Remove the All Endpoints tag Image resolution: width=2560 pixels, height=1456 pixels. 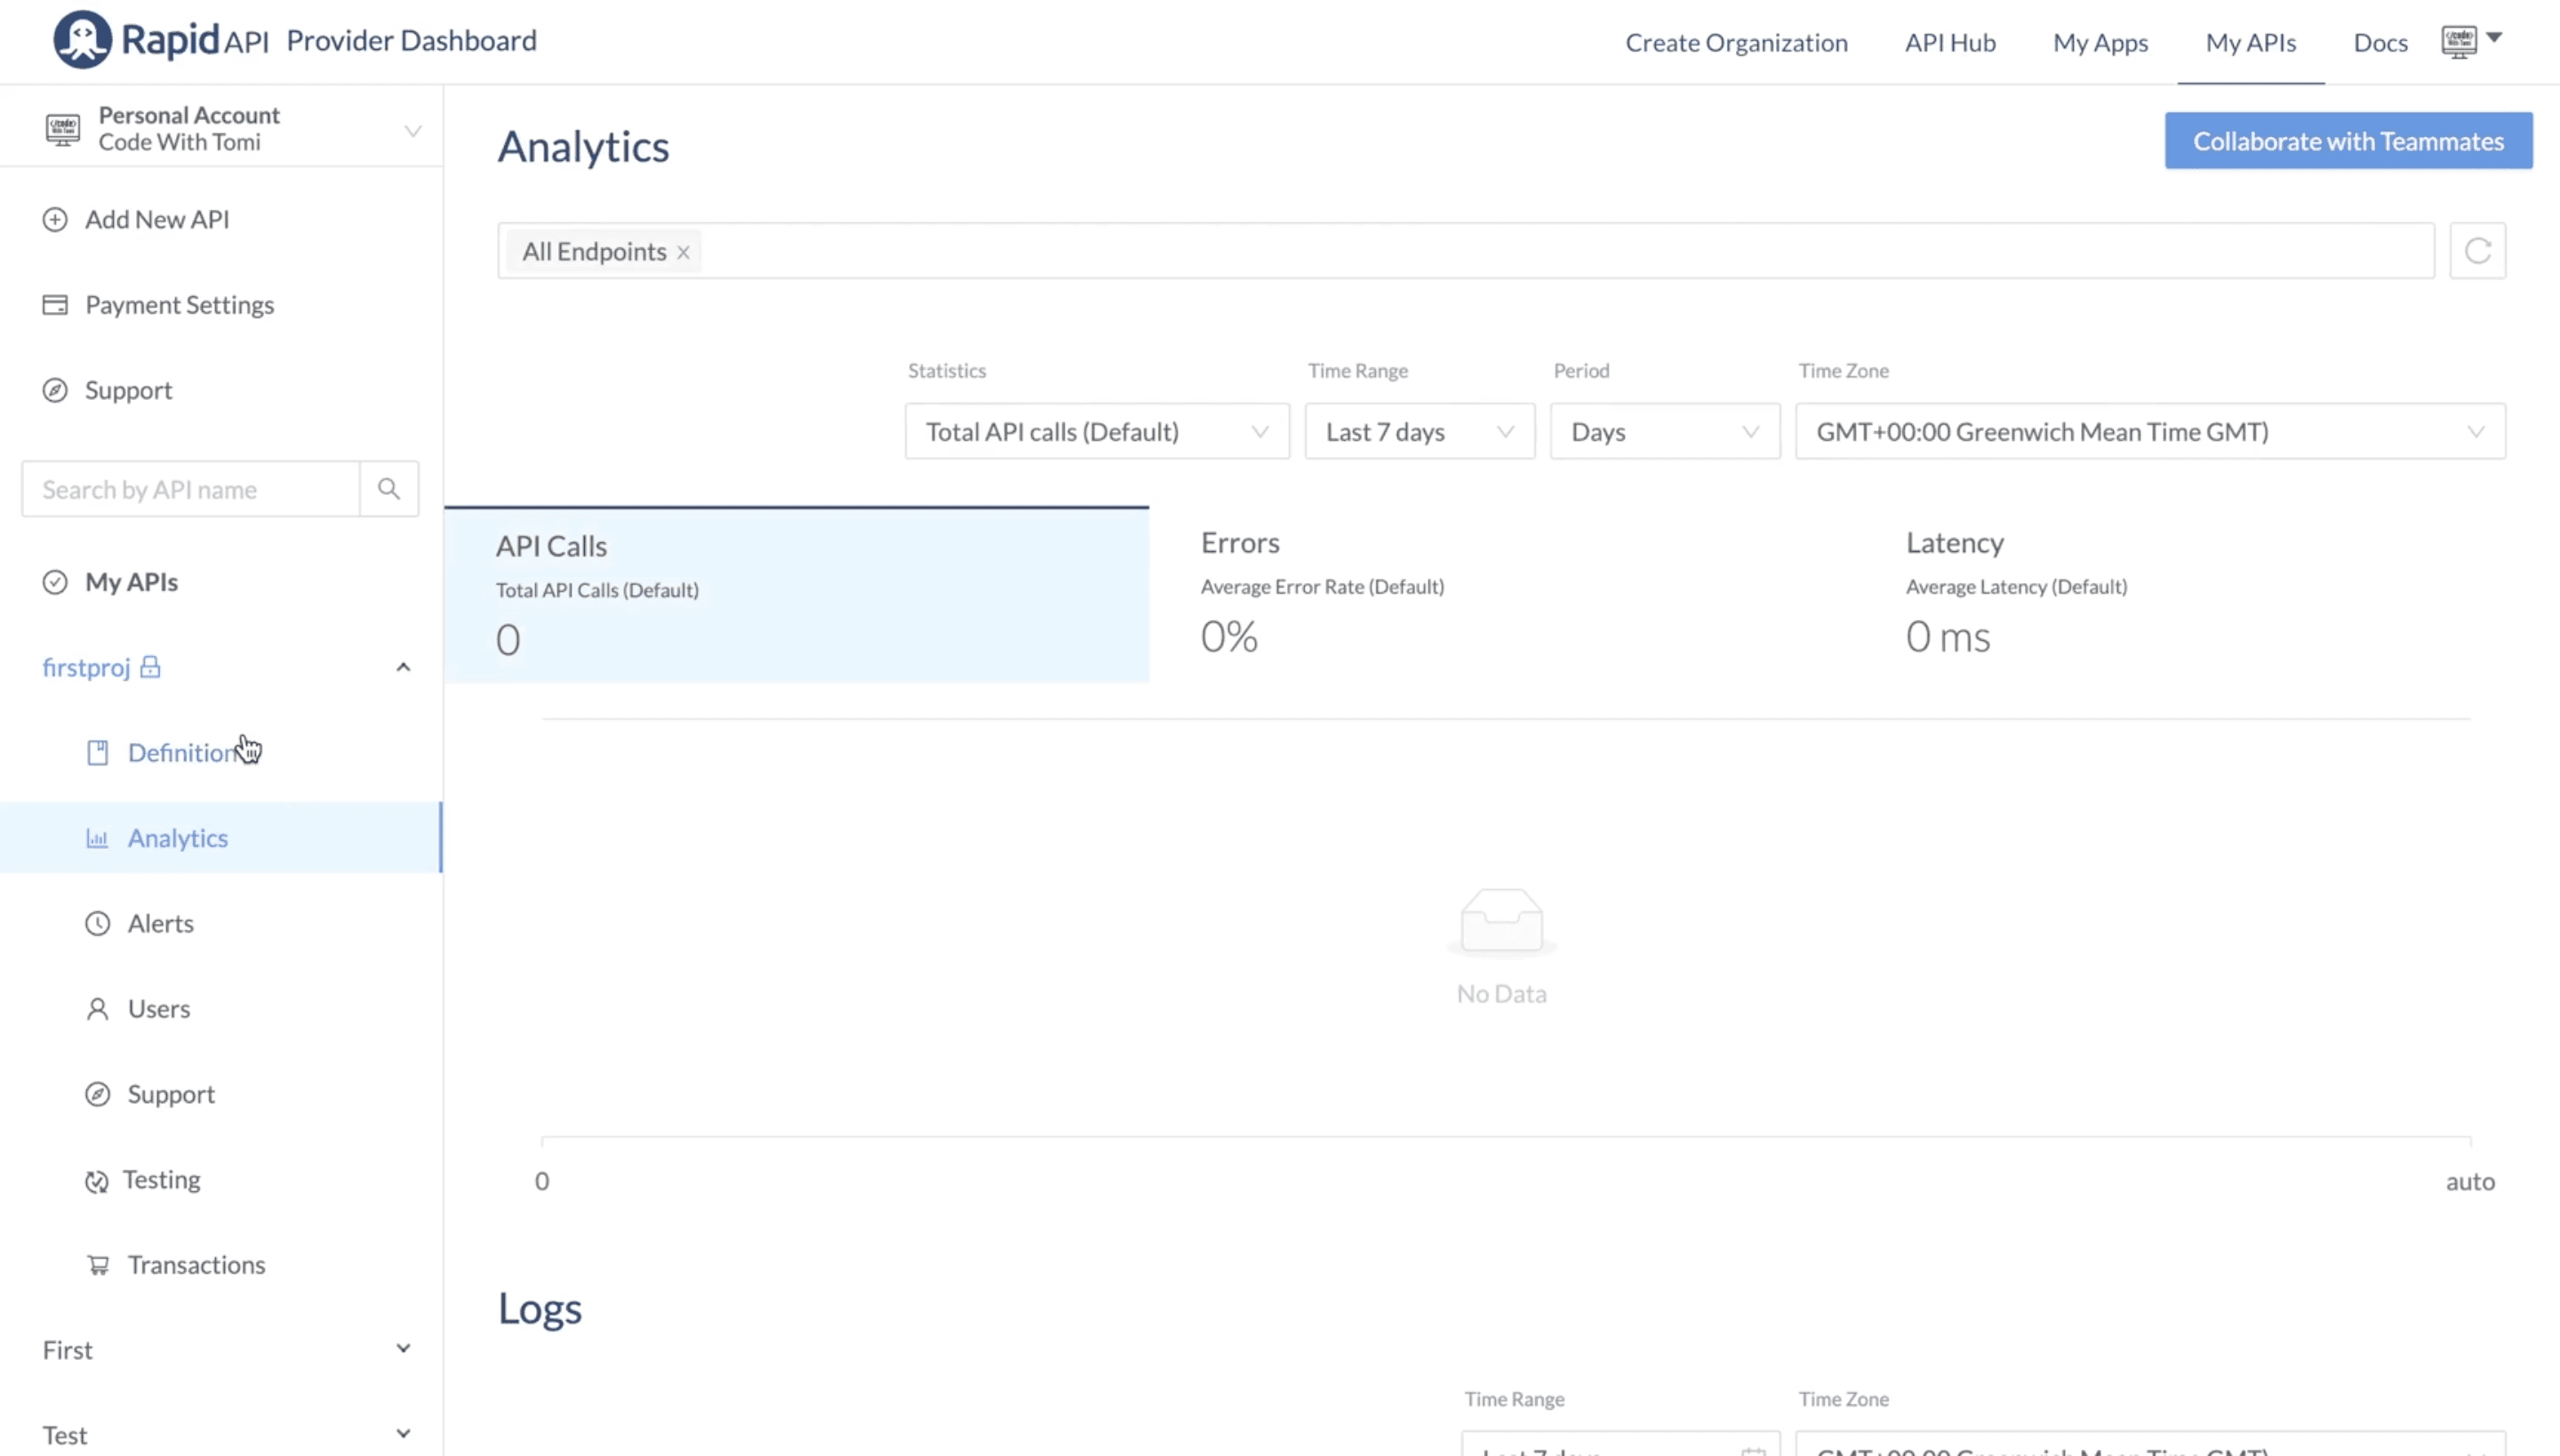point(683,252)
